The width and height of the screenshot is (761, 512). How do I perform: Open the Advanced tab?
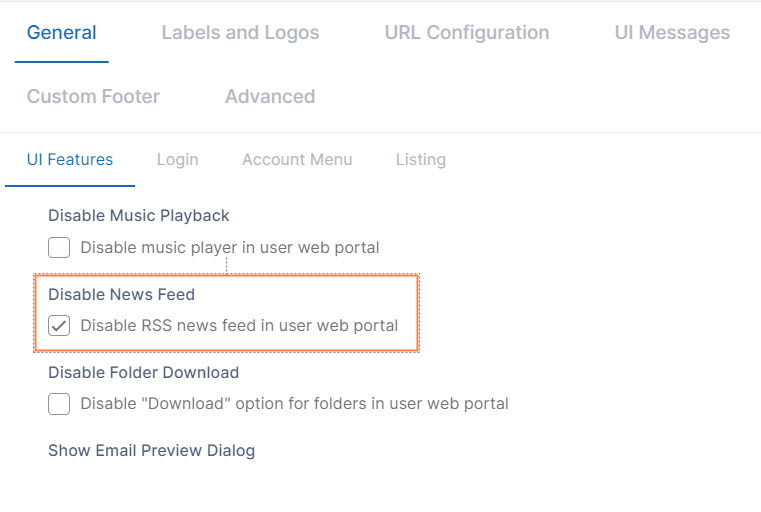pos(270,97)
